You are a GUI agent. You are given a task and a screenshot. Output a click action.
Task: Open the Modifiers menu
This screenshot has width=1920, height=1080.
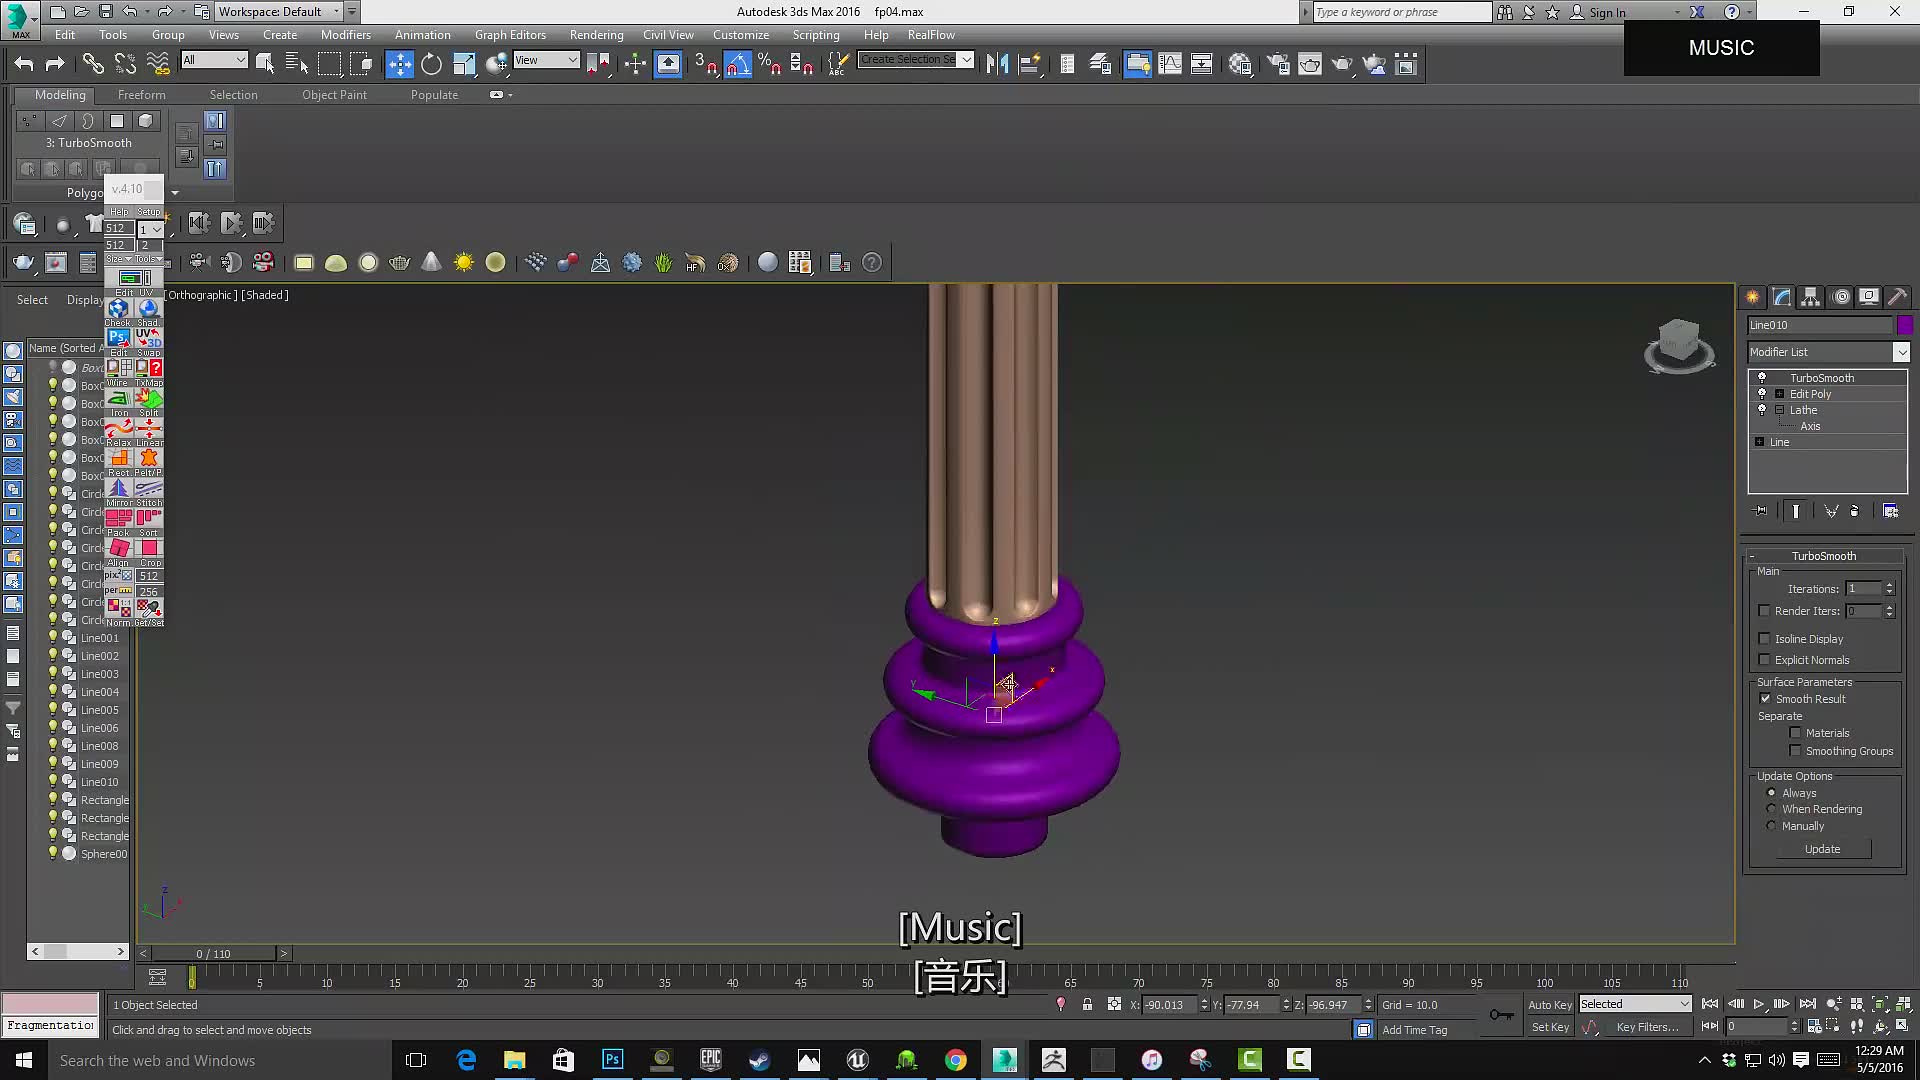pos(345,34)
